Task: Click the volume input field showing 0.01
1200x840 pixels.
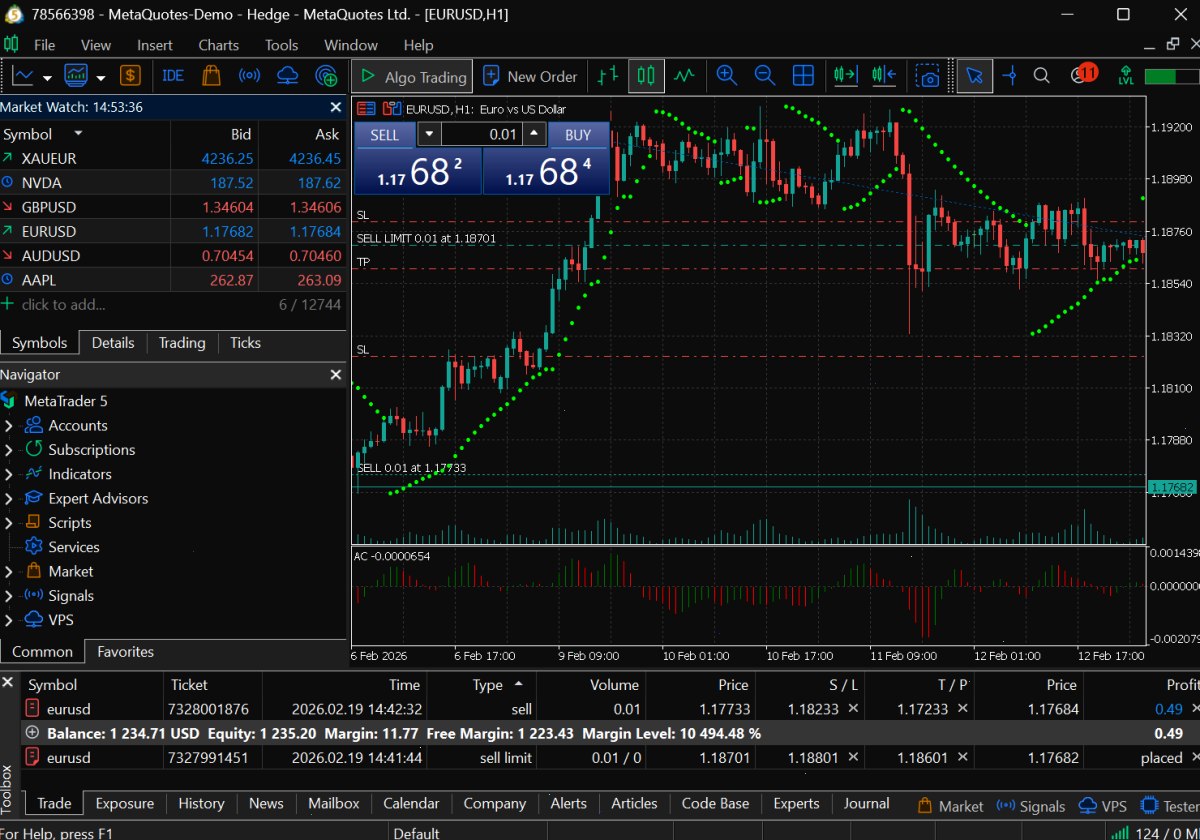Action: (x=483, y=134)
